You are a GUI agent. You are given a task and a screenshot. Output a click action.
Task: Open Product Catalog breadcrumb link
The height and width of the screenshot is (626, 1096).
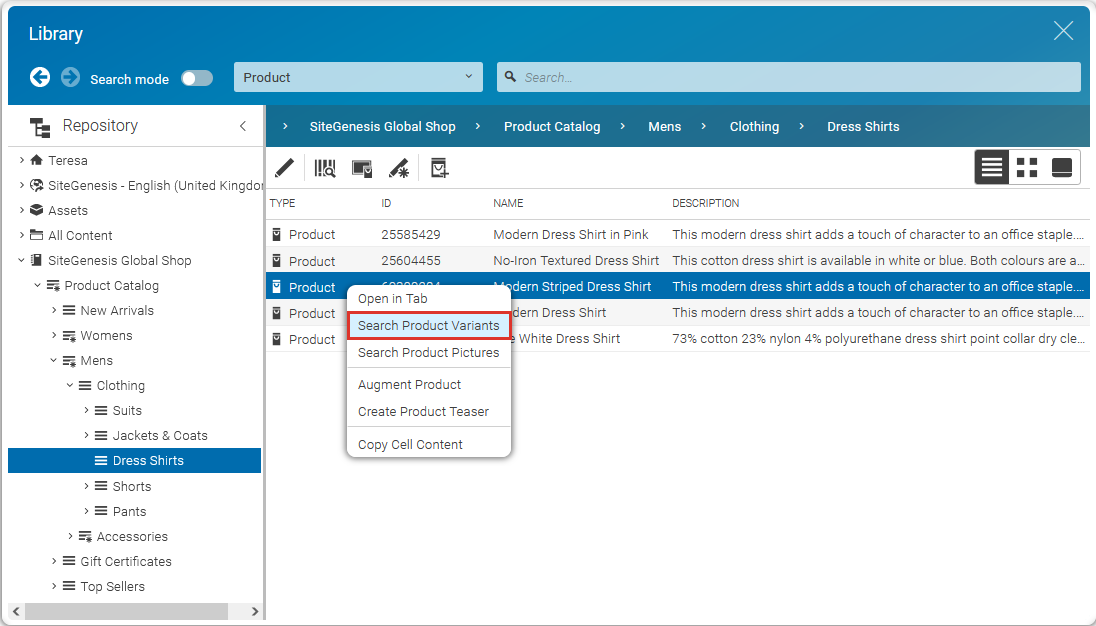552,126
